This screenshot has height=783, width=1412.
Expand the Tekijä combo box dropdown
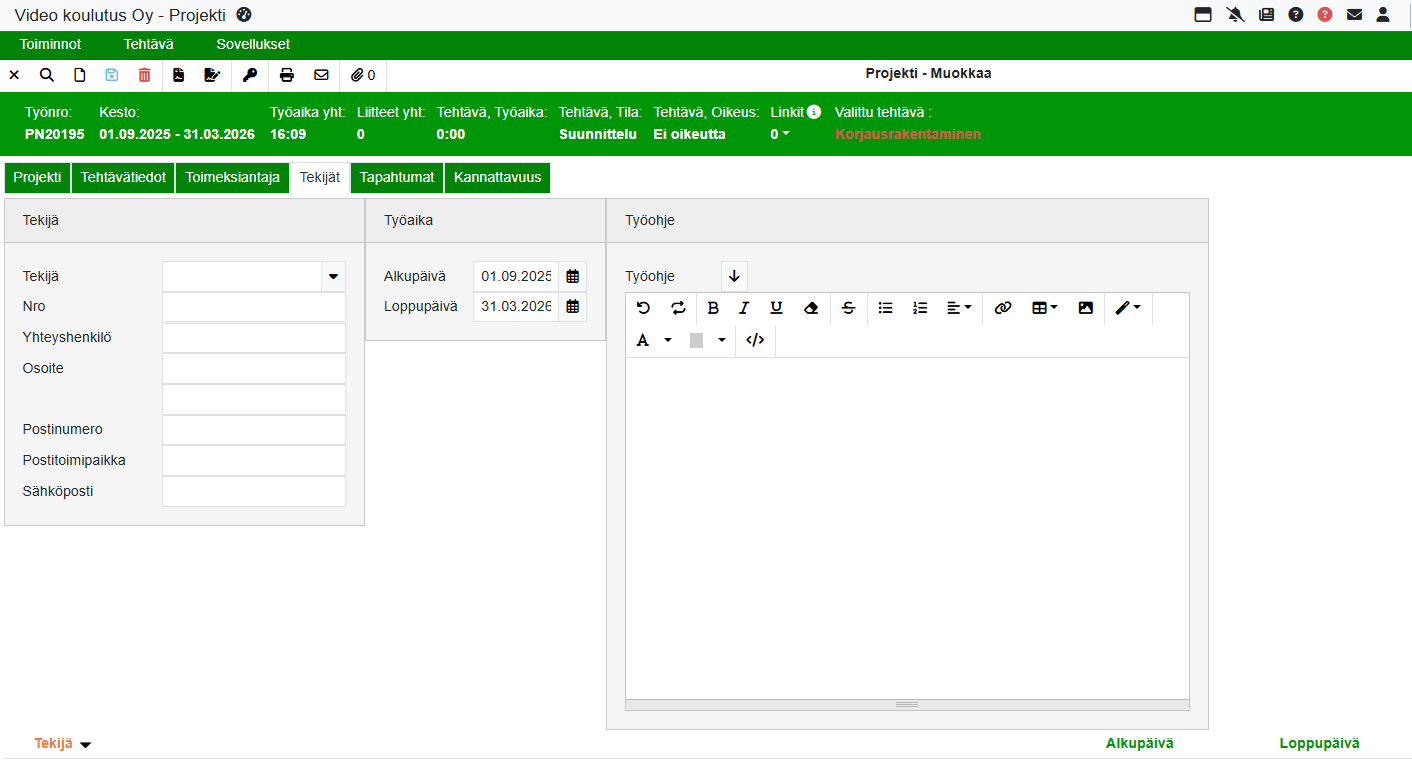(x=333, y=277)
